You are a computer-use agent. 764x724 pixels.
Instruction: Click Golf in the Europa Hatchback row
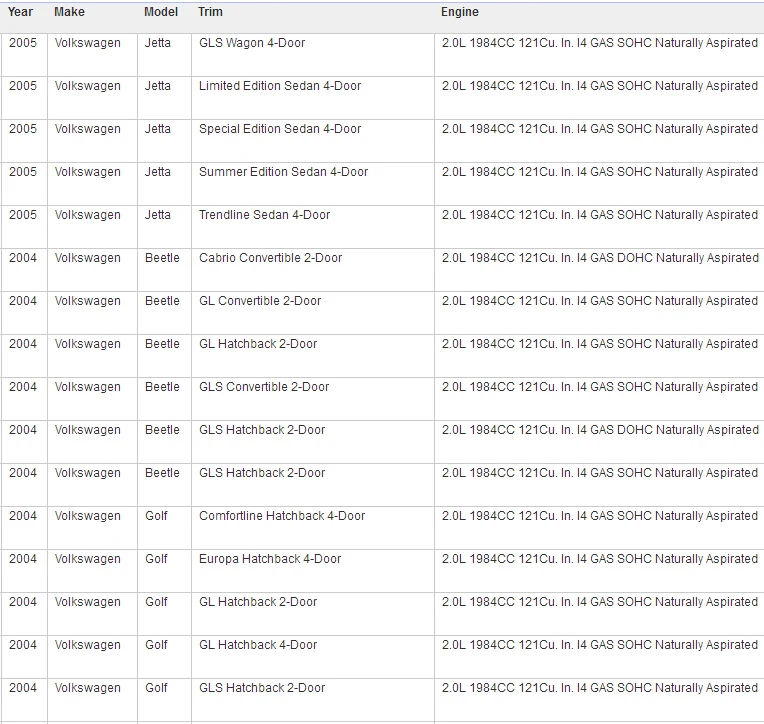(x=156, y=559)
